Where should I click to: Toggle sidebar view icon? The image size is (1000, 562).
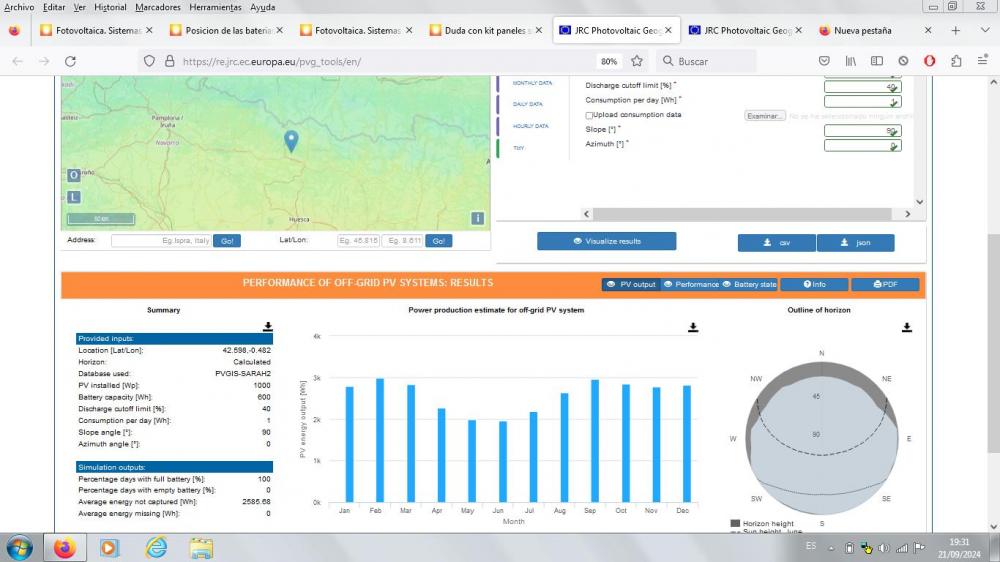877,61
